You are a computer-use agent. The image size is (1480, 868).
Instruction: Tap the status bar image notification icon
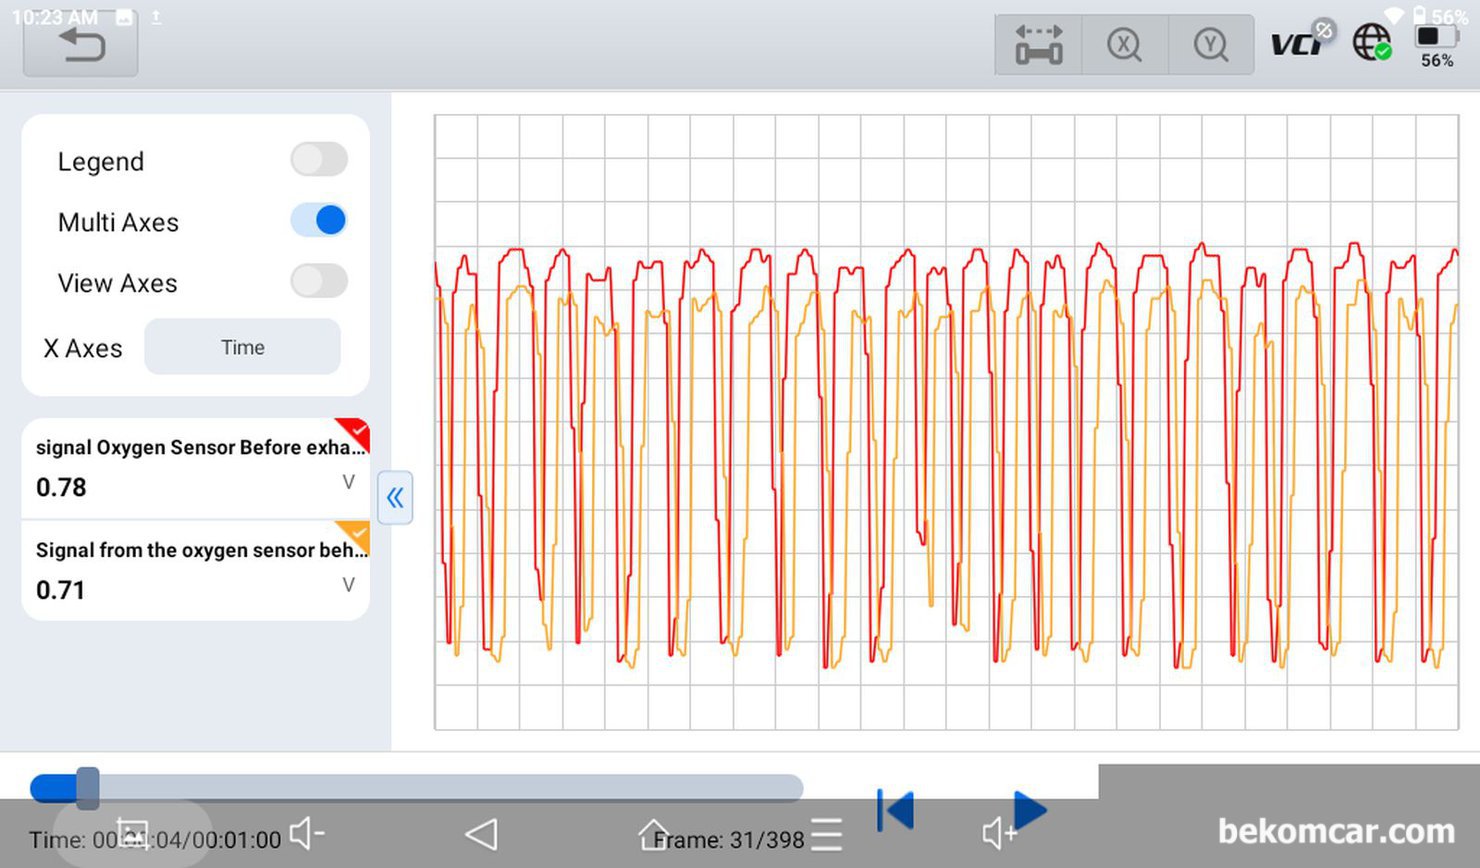point(124,17)
